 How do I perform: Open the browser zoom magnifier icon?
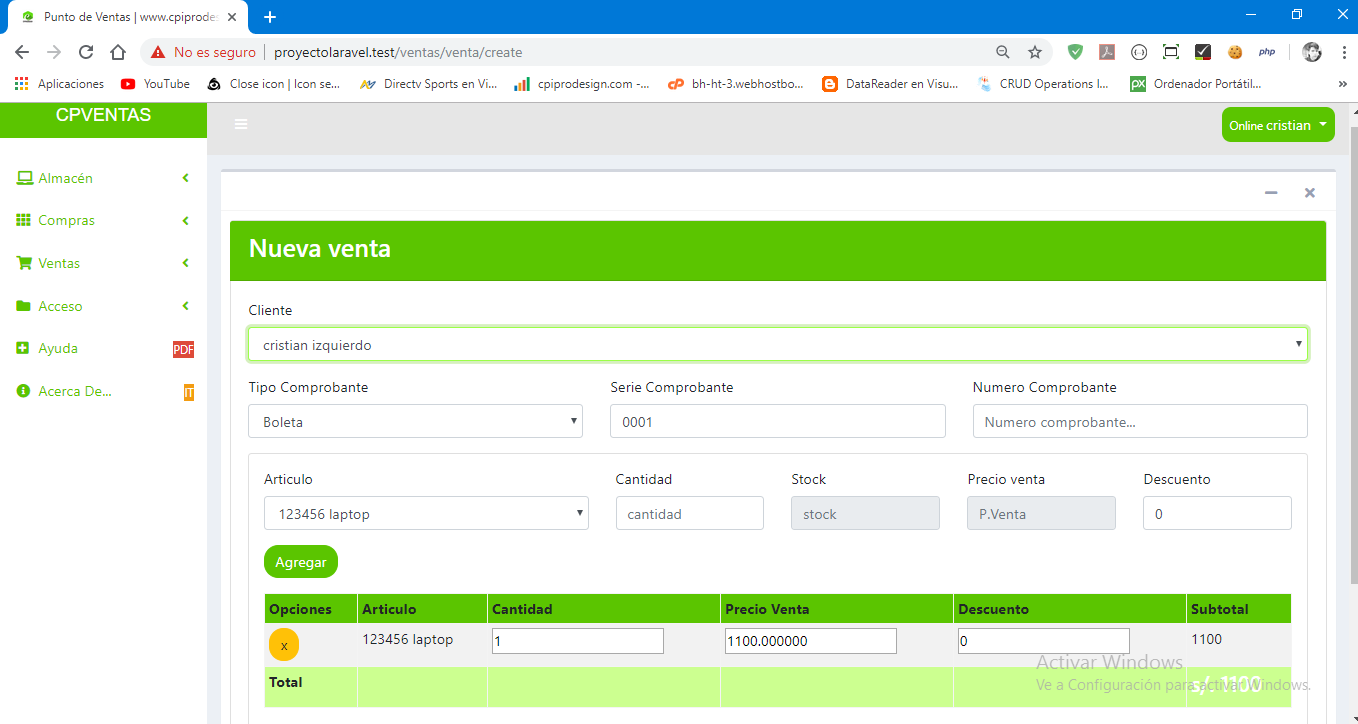1003,52
